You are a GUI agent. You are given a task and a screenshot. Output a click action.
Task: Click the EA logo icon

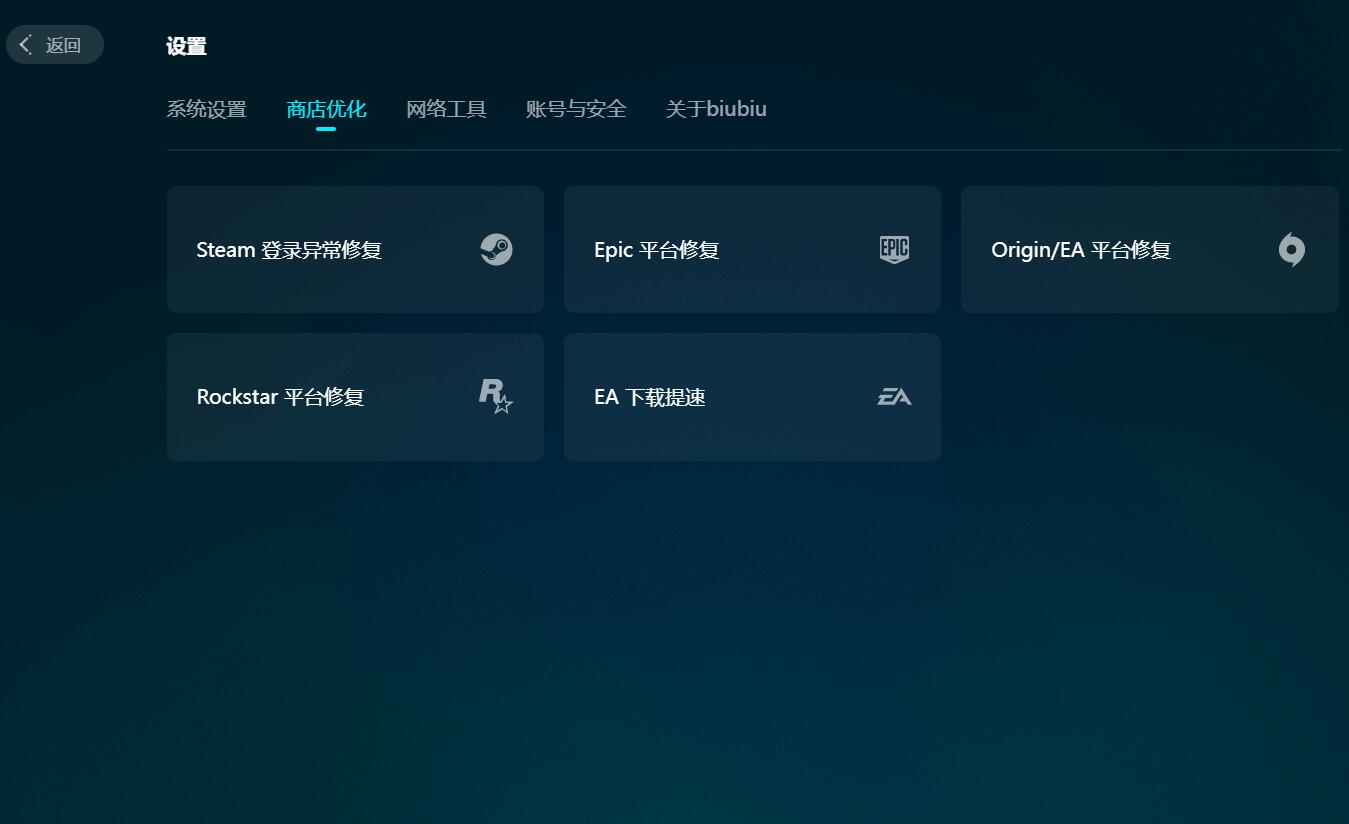tap(894, 397)
